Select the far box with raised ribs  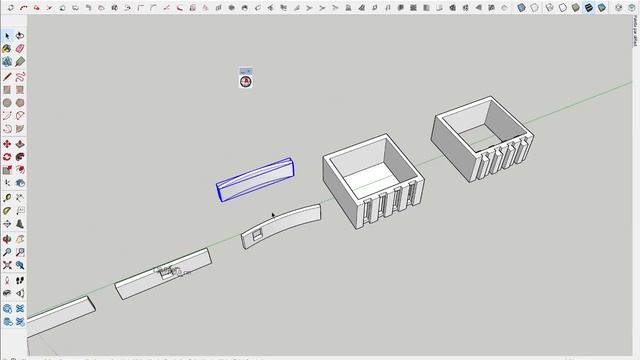[482, 139]
